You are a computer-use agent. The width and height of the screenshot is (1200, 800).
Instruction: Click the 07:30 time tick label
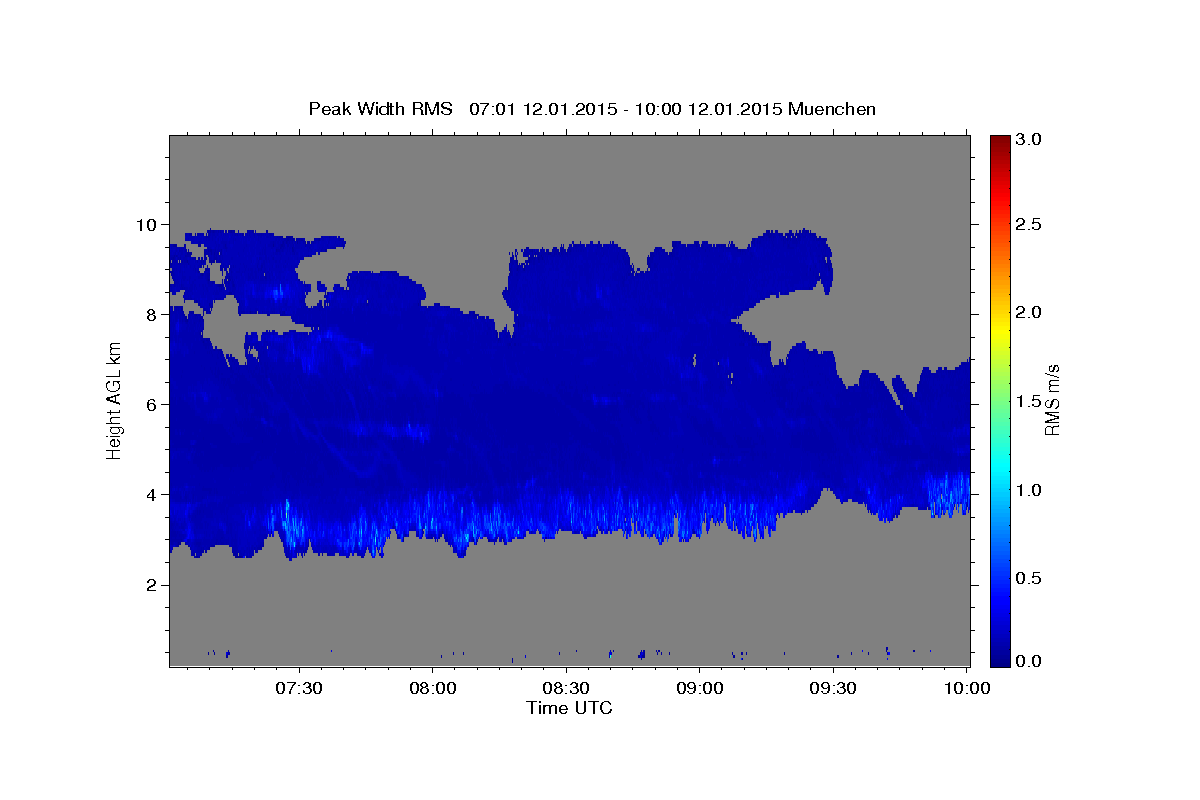tap(299, 688)
